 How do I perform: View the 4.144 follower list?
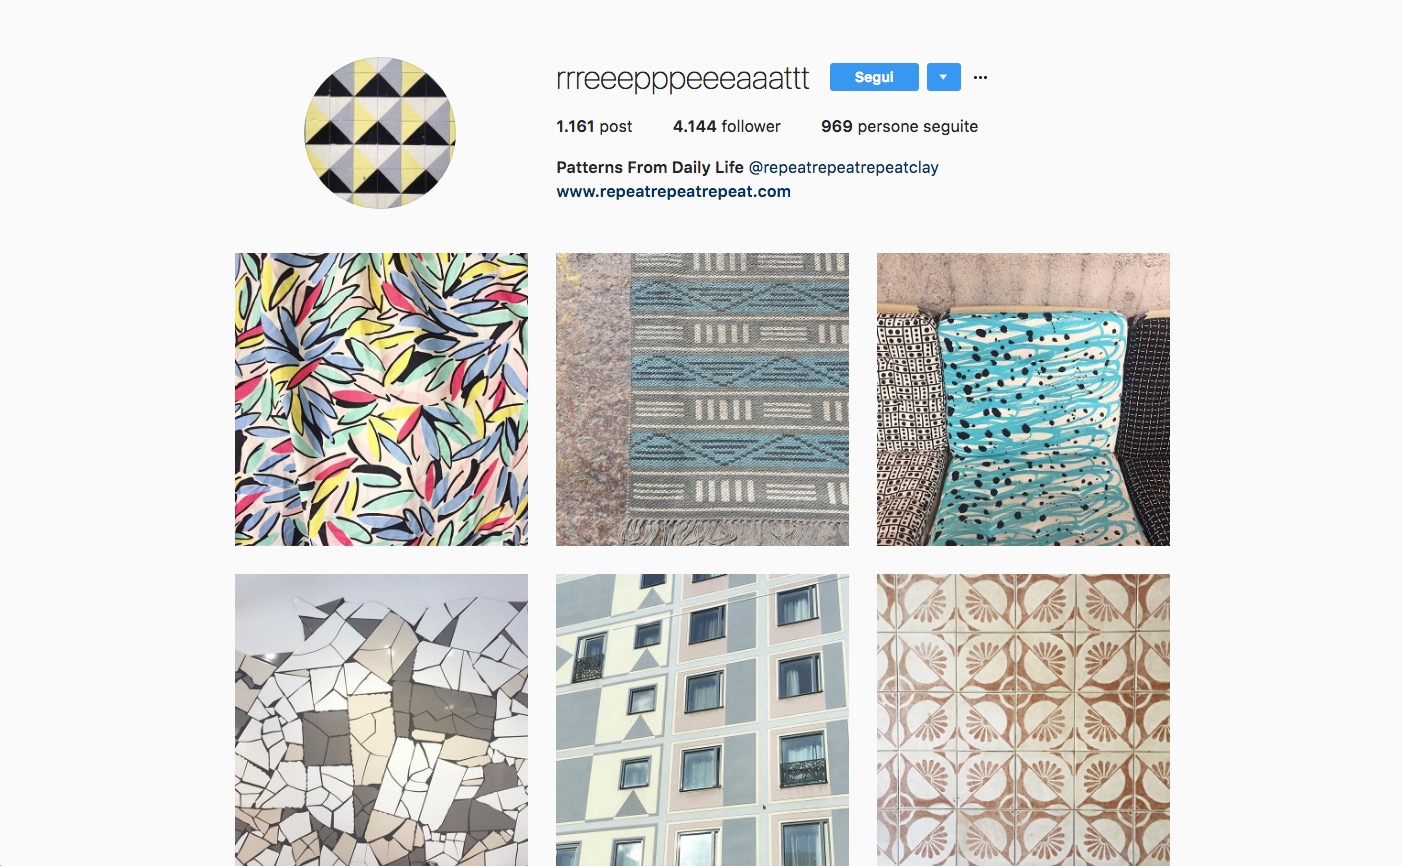(x=726, y=126)
